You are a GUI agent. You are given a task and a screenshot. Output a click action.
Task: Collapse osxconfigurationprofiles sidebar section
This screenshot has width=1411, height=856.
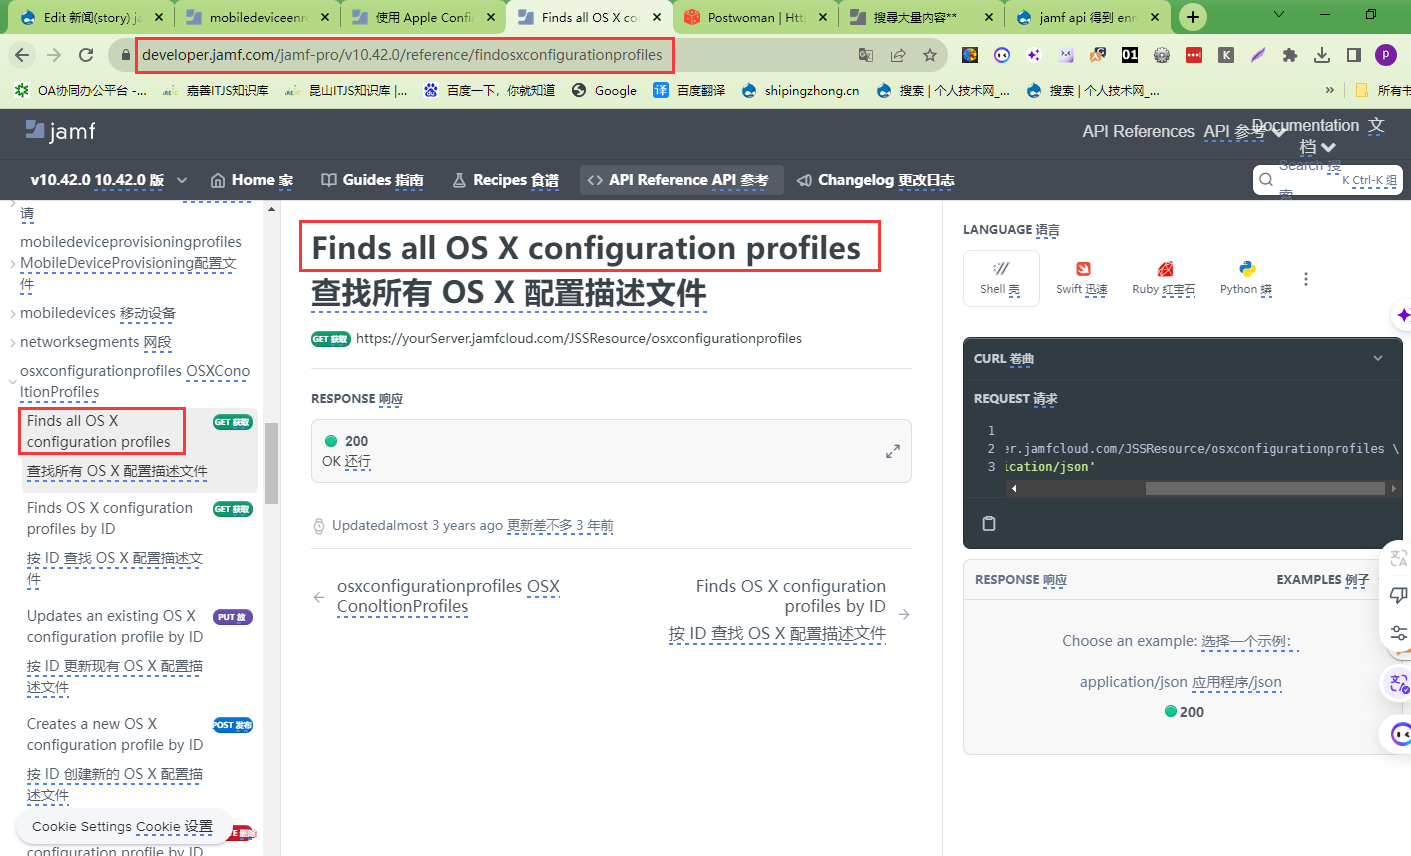coord(13,381)
